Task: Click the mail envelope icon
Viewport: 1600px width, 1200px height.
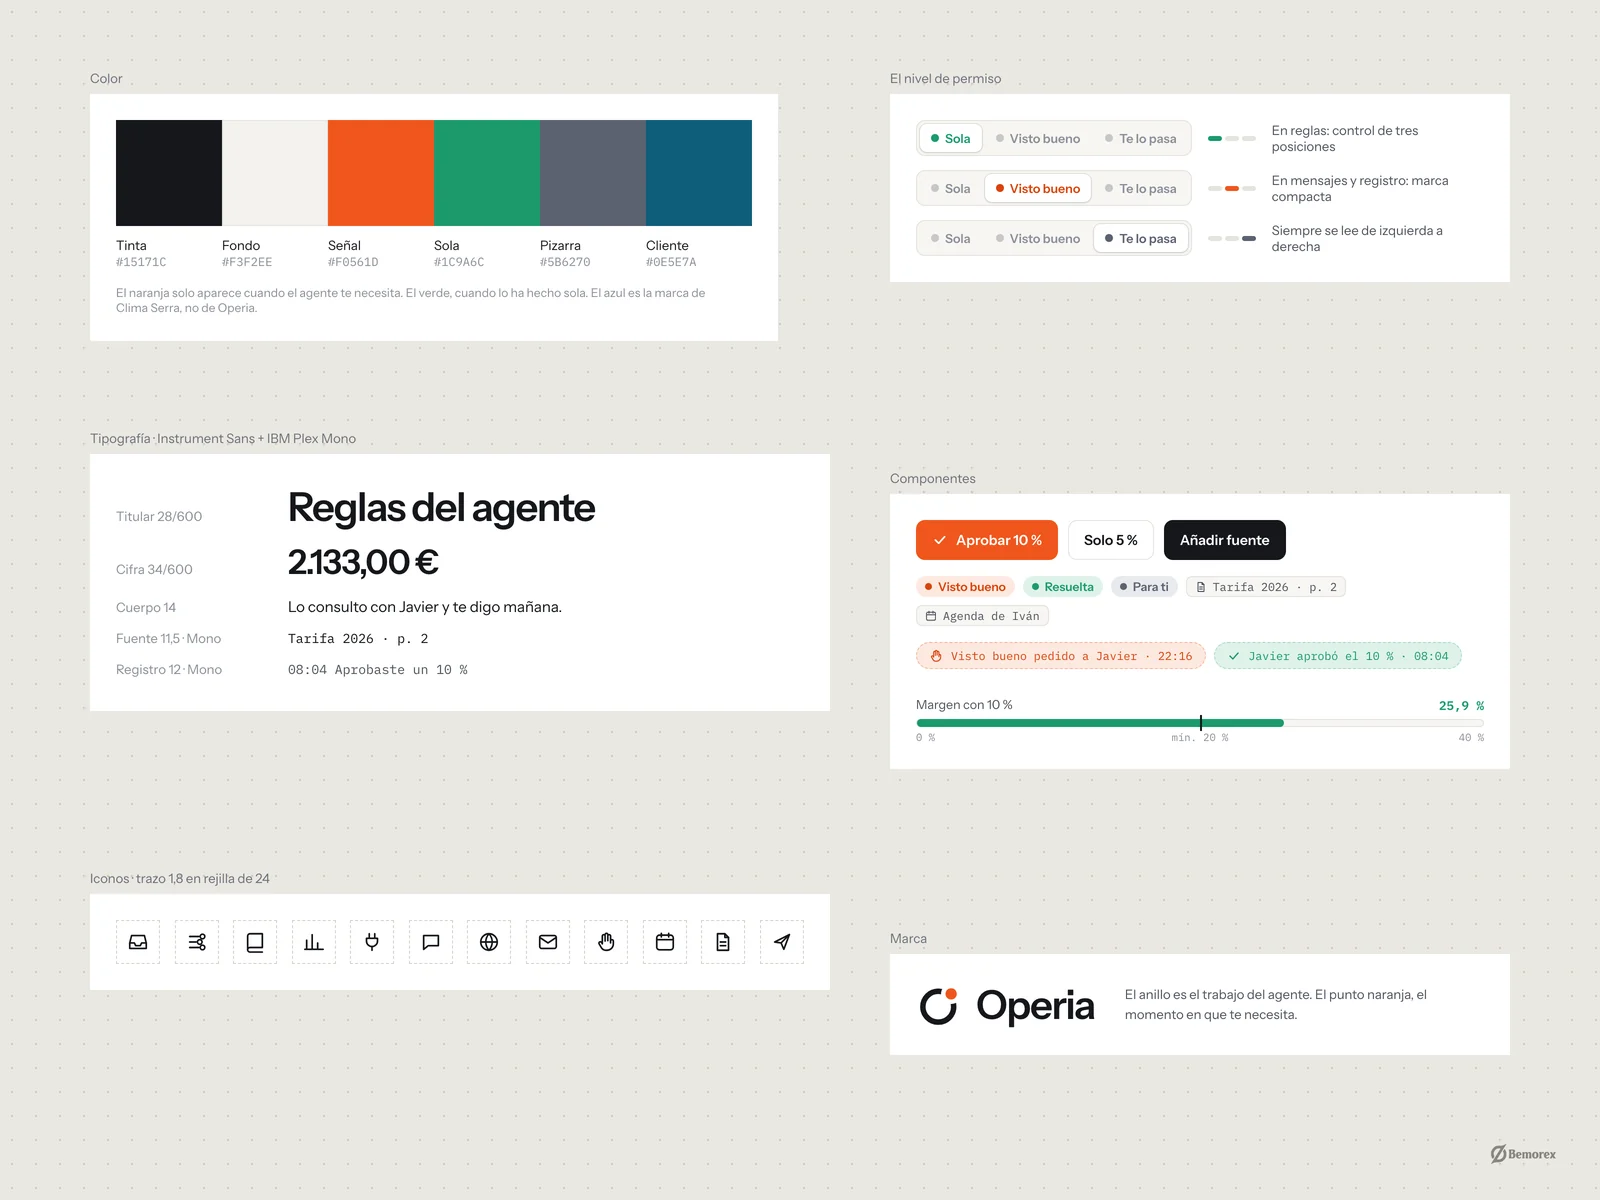Action: click(x=548, y=942)
